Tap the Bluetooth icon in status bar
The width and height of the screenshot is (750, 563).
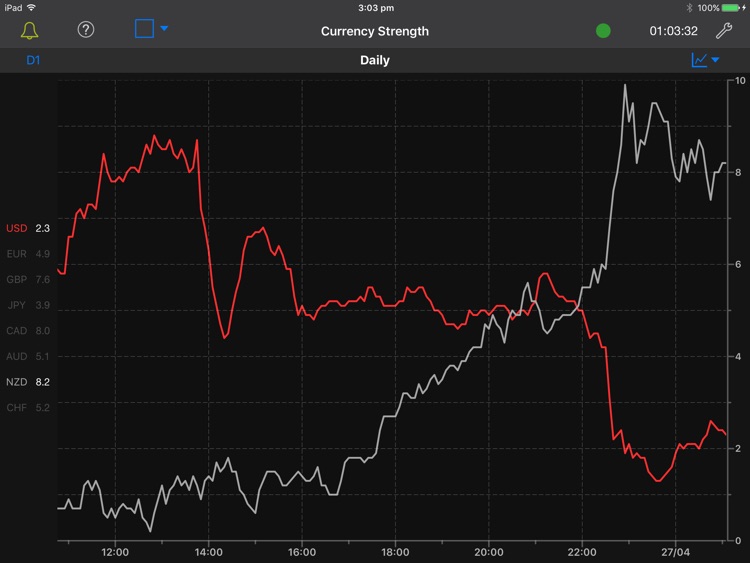tap(689, 8)
